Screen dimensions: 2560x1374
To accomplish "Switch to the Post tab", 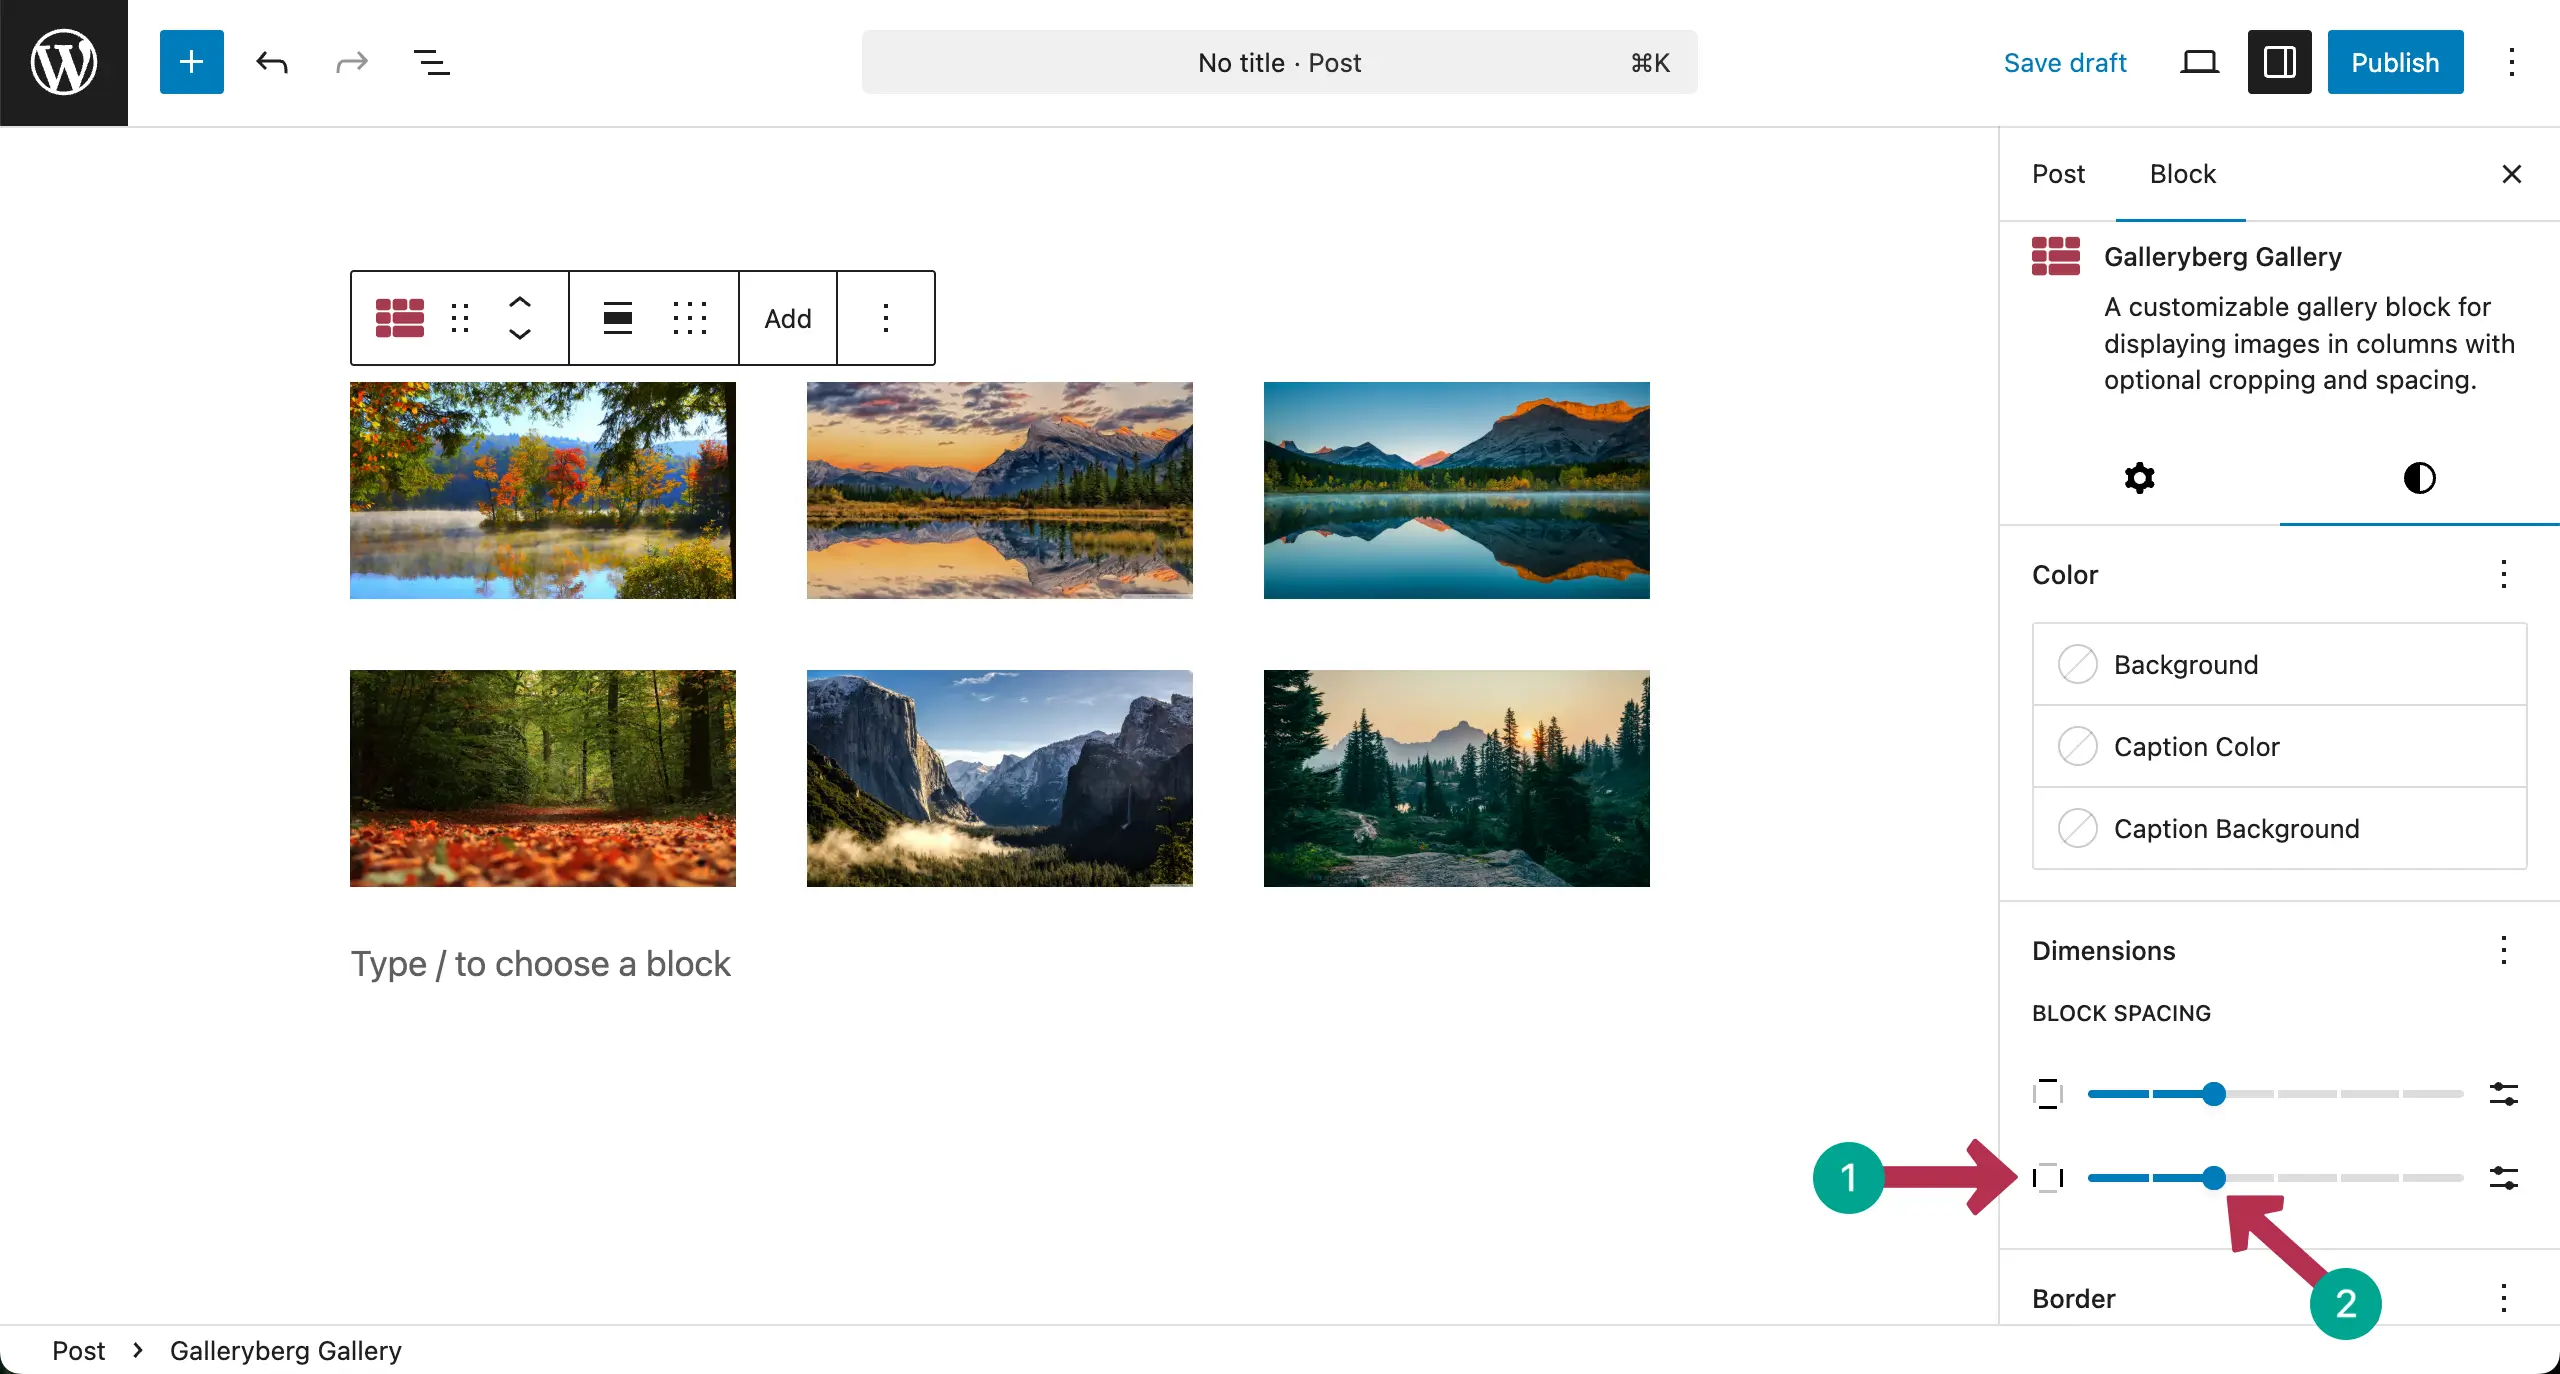I will [2058, 174].
